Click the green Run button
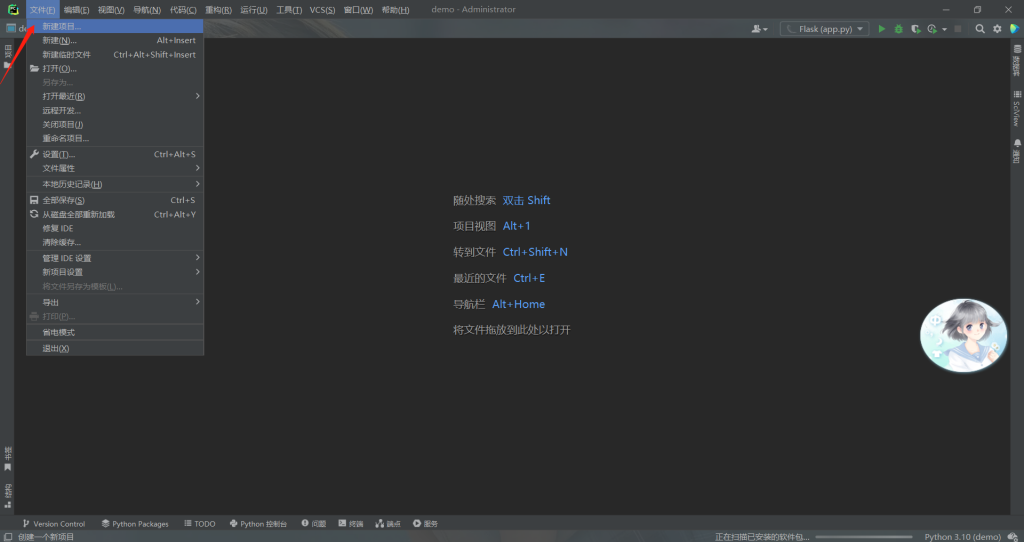The height and width of the screenshot is (542, 1024). point(882,29)
